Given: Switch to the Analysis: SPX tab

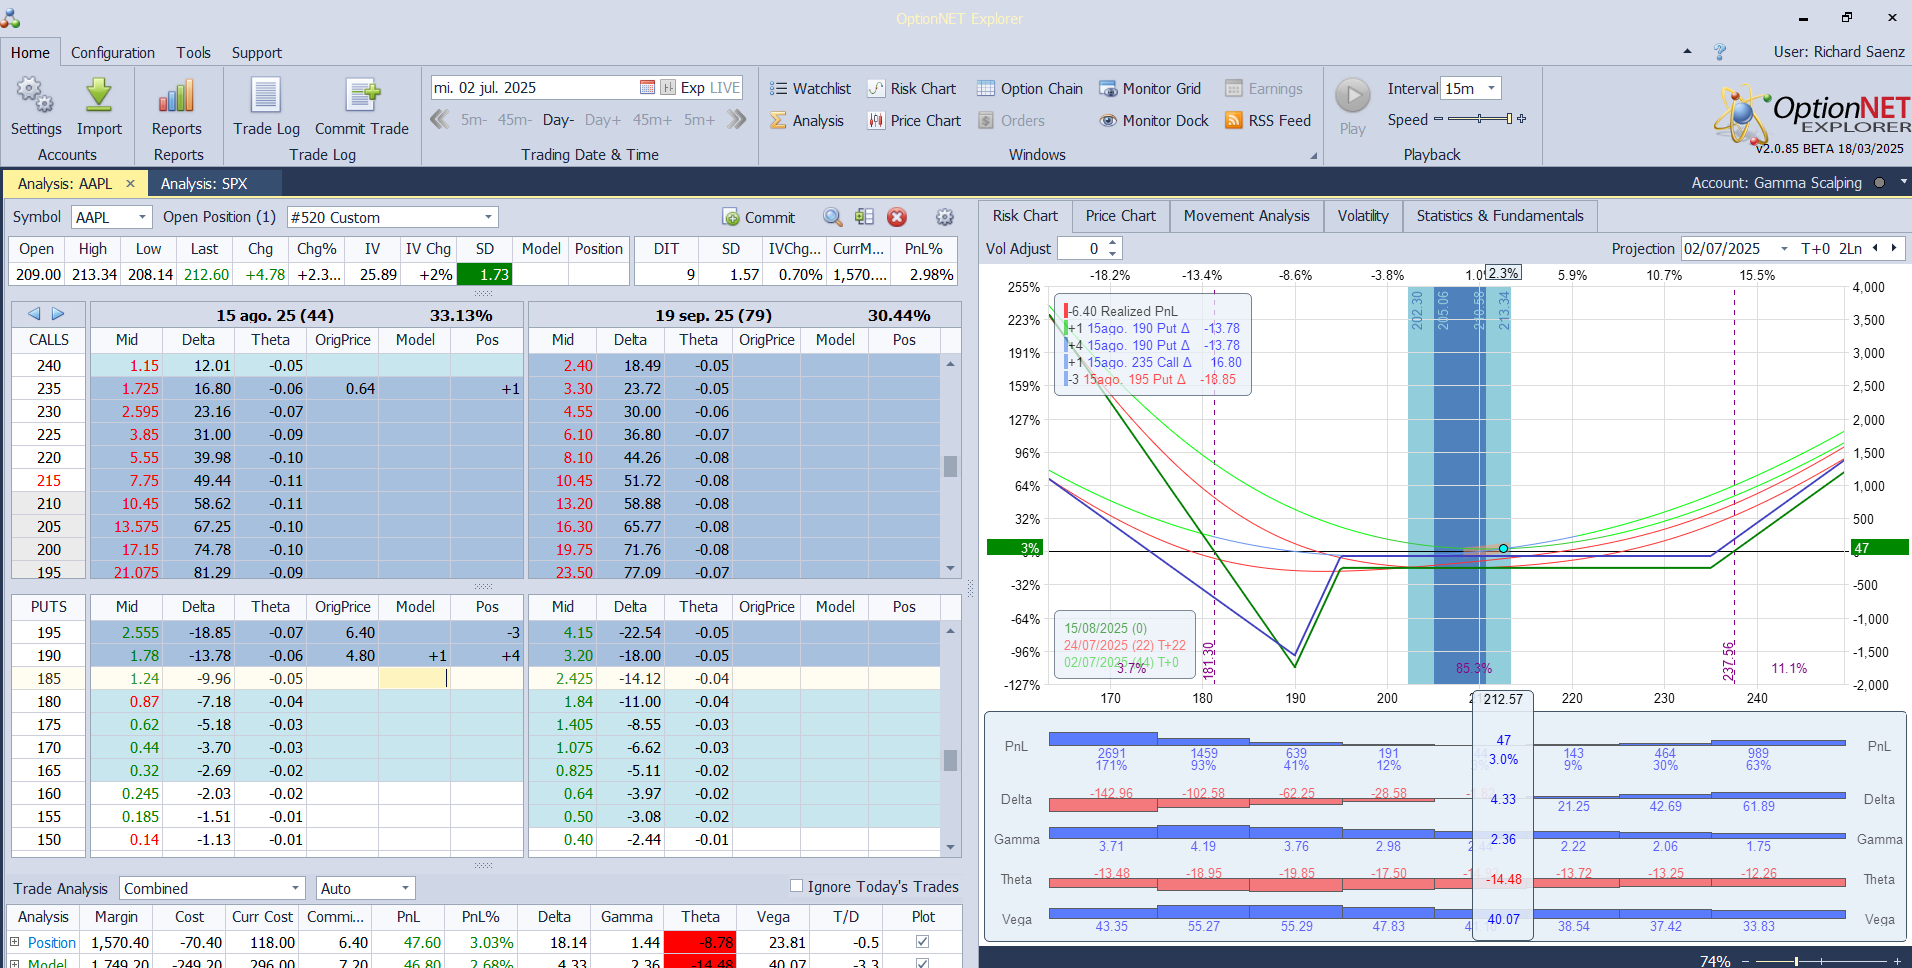Looking at the screenshot, I should click(x=204, y=183).
